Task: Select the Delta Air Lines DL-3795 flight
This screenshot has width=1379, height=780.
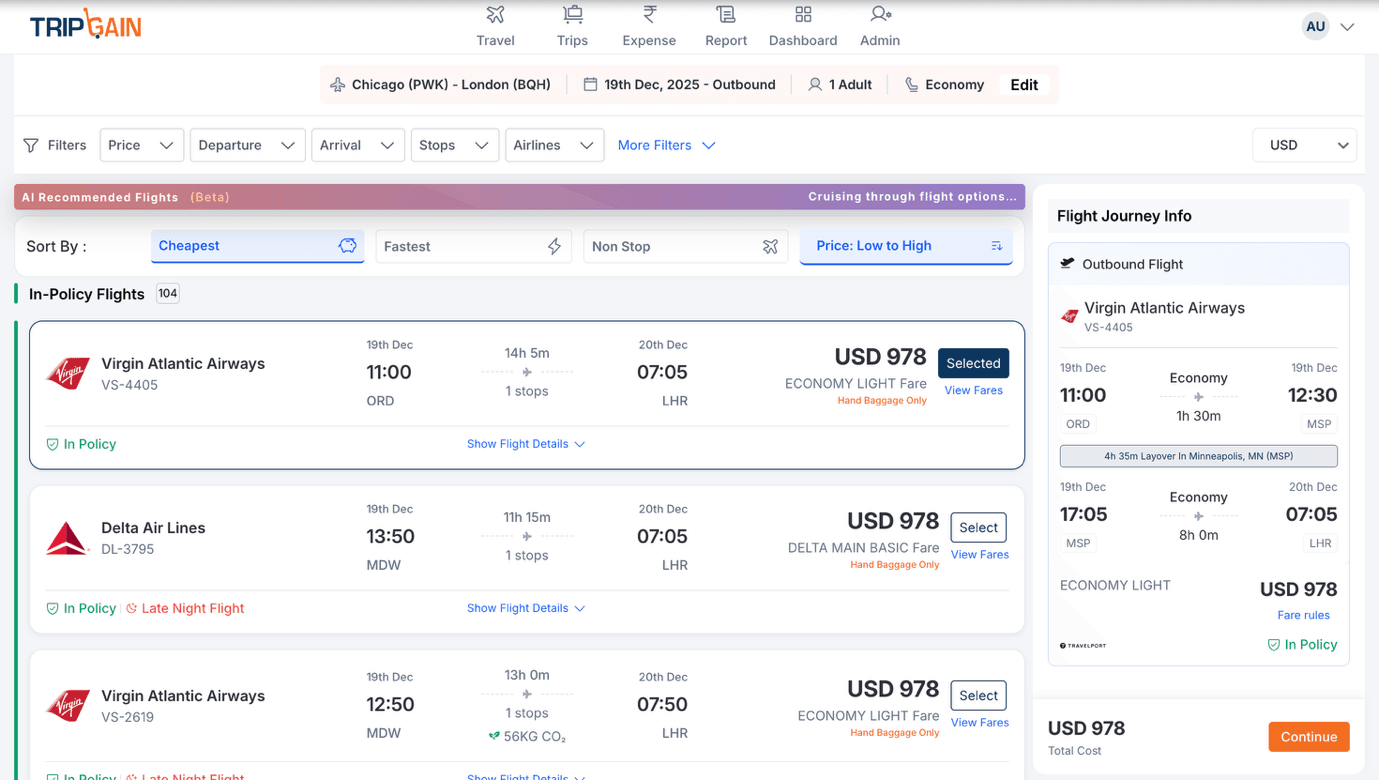Action: pyautogui.click(x=978, y=527)
